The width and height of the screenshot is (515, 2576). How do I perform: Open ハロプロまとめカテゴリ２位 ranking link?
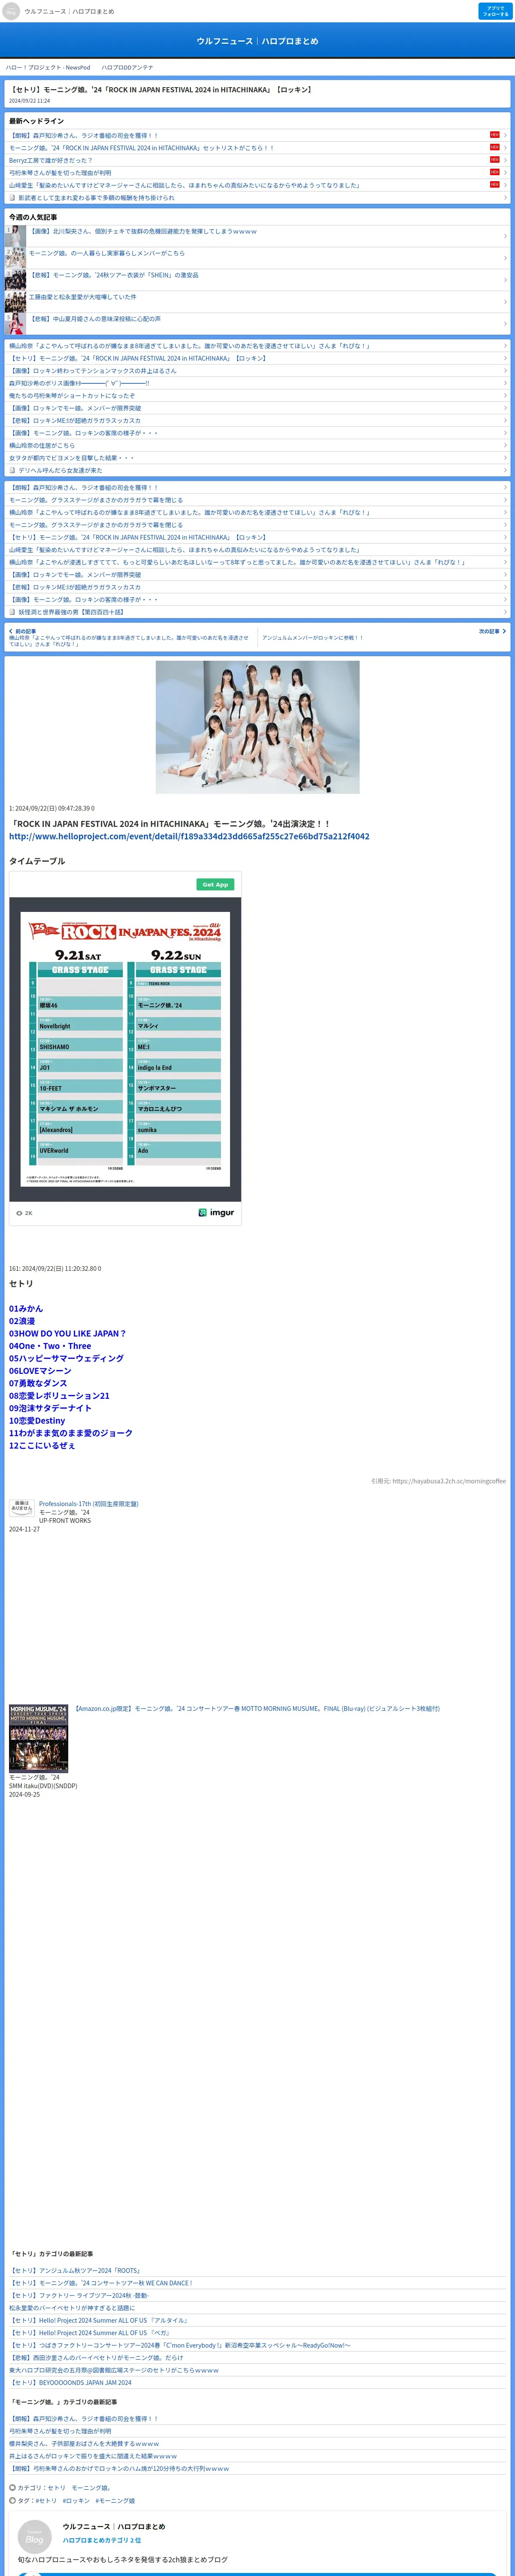pyautogui.click(x=102, y=2539)
